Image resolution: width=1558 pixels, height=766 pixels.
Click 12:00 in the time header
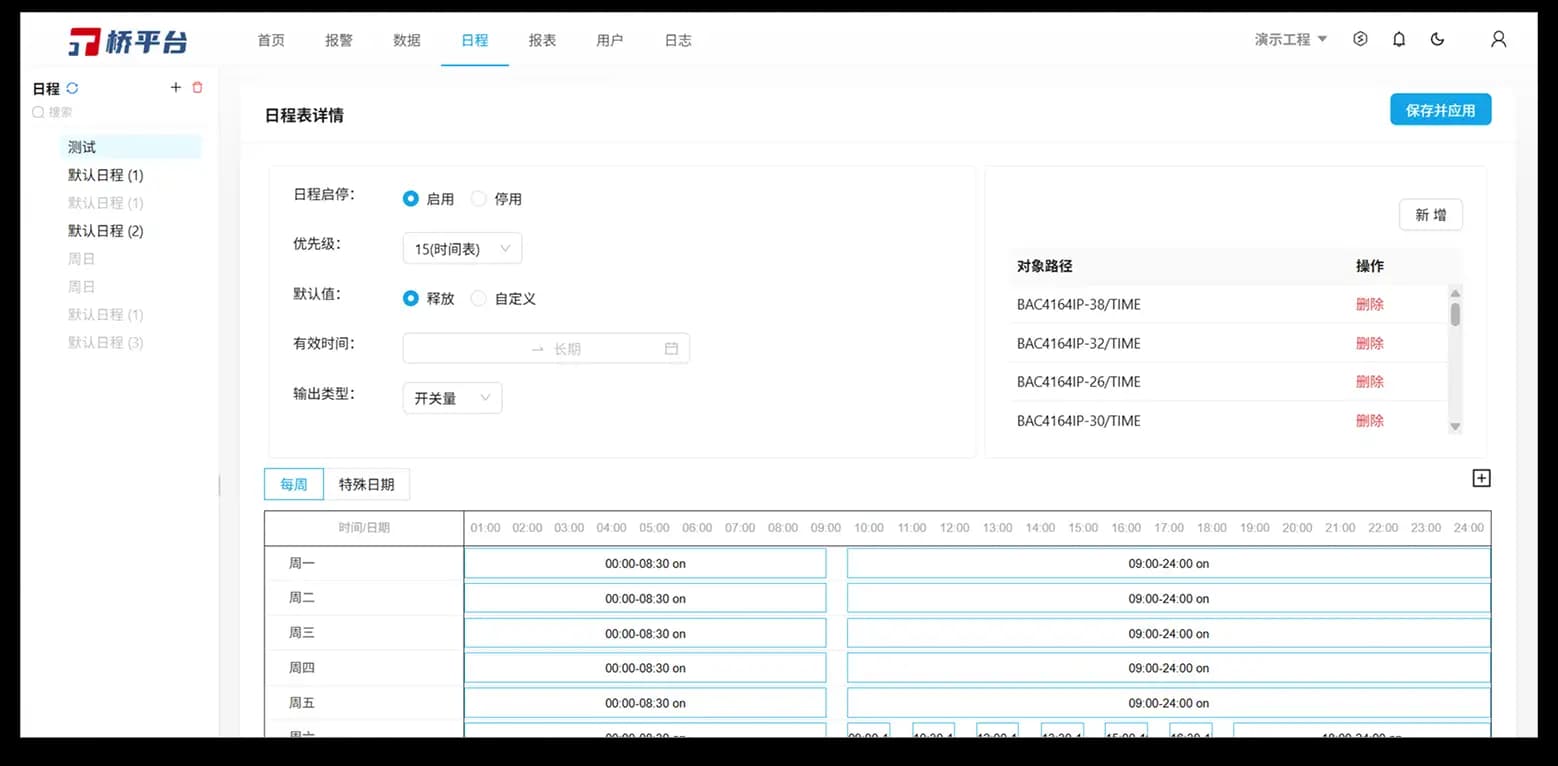(954, 528)
